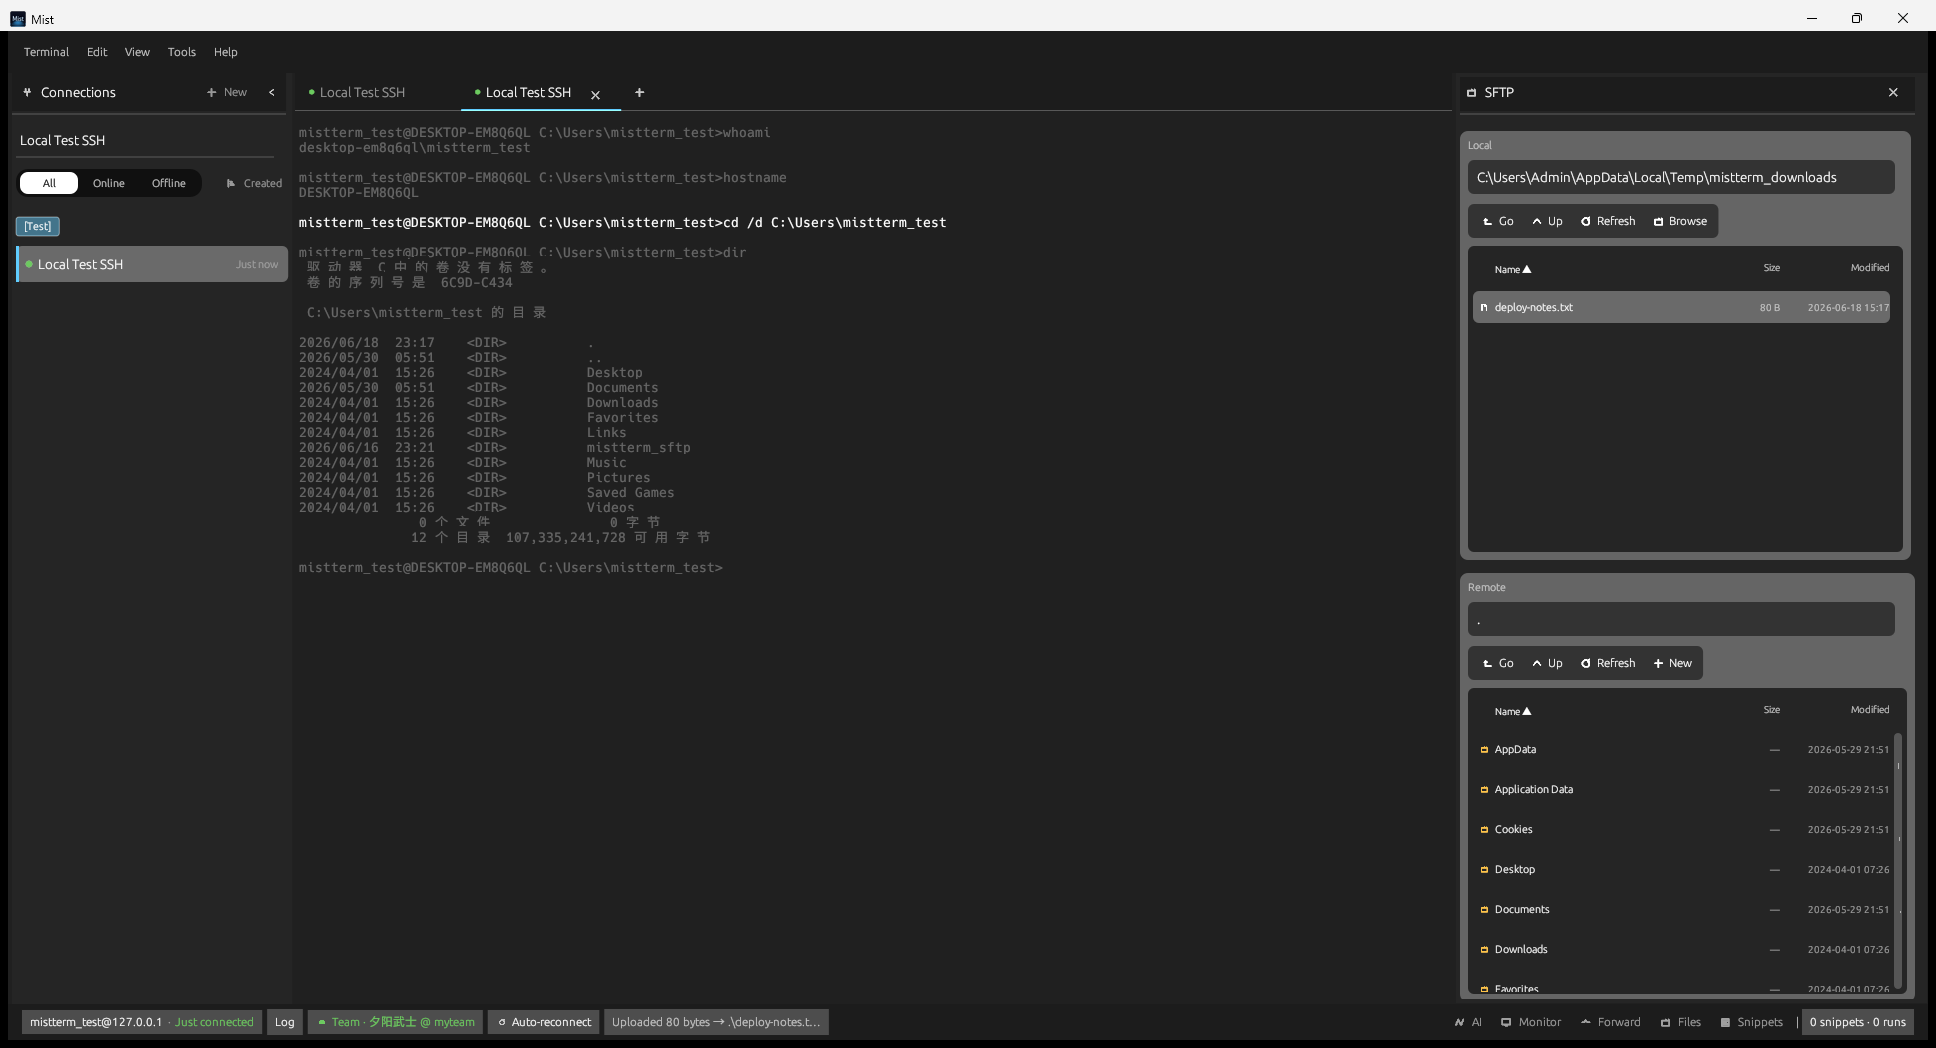1936x1048 pixels.
Task: Filter connections by Offline
Action: 169,183
